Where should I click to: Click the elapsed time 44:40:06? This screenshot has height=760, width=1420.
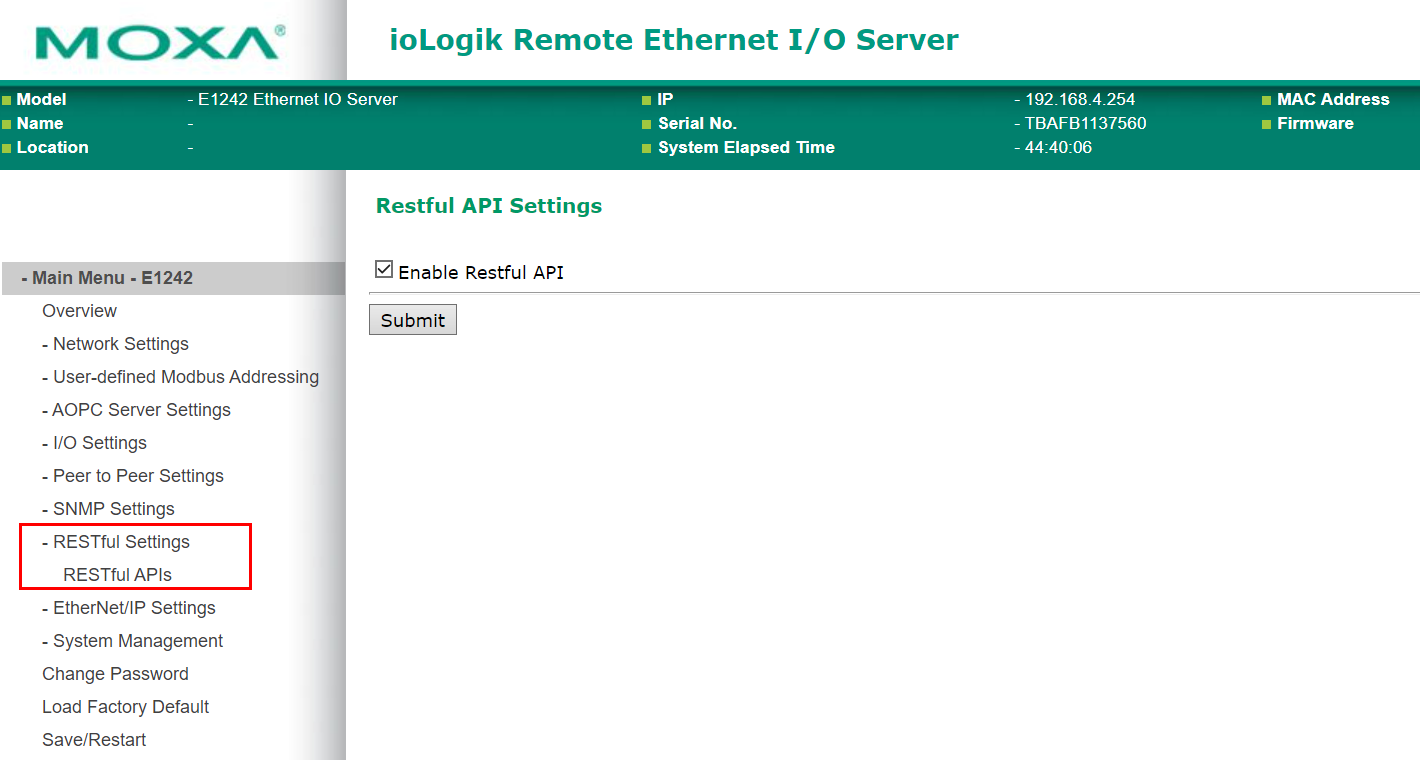pos(1058,148)
